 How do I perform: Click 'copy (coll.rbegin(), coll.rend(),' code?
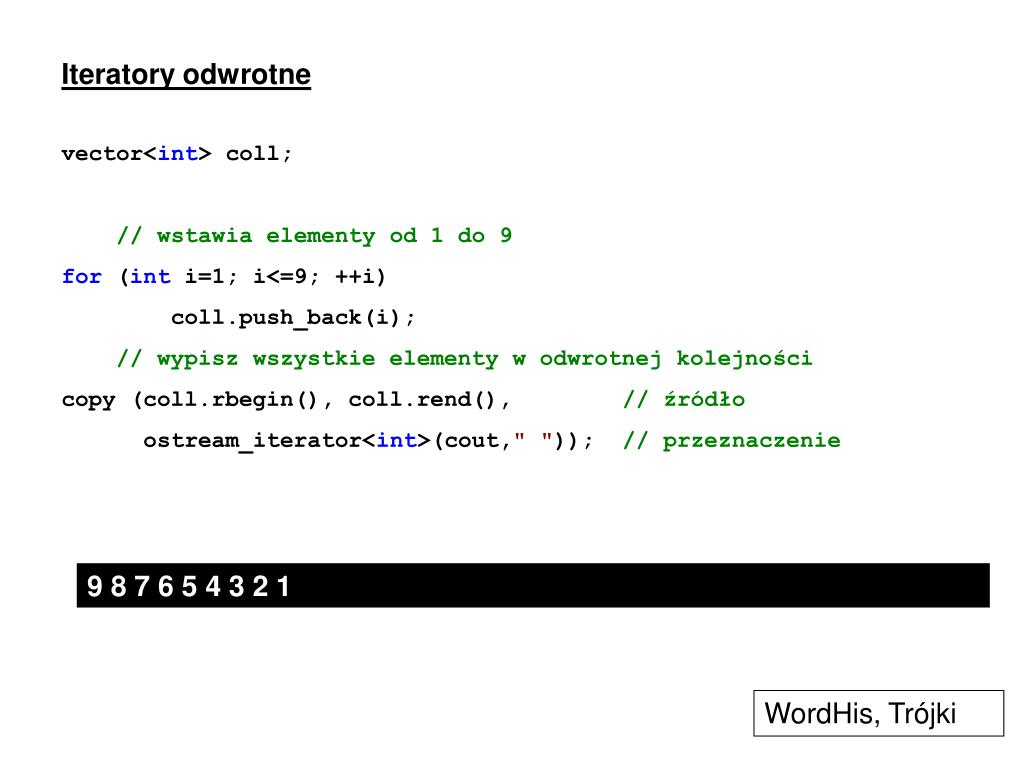coord(285,400)
